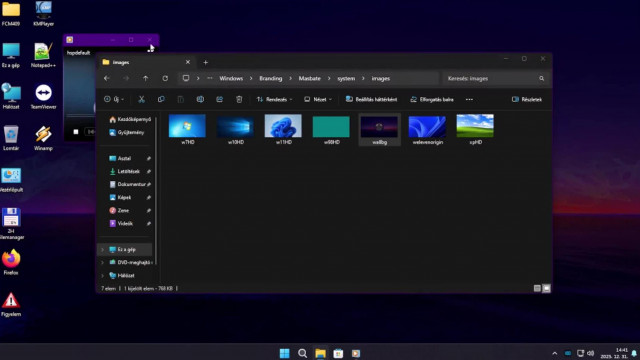Click the Rename icon in Explorer toolbar
Screen dimensions: 640x360
(x=200, y=99)
